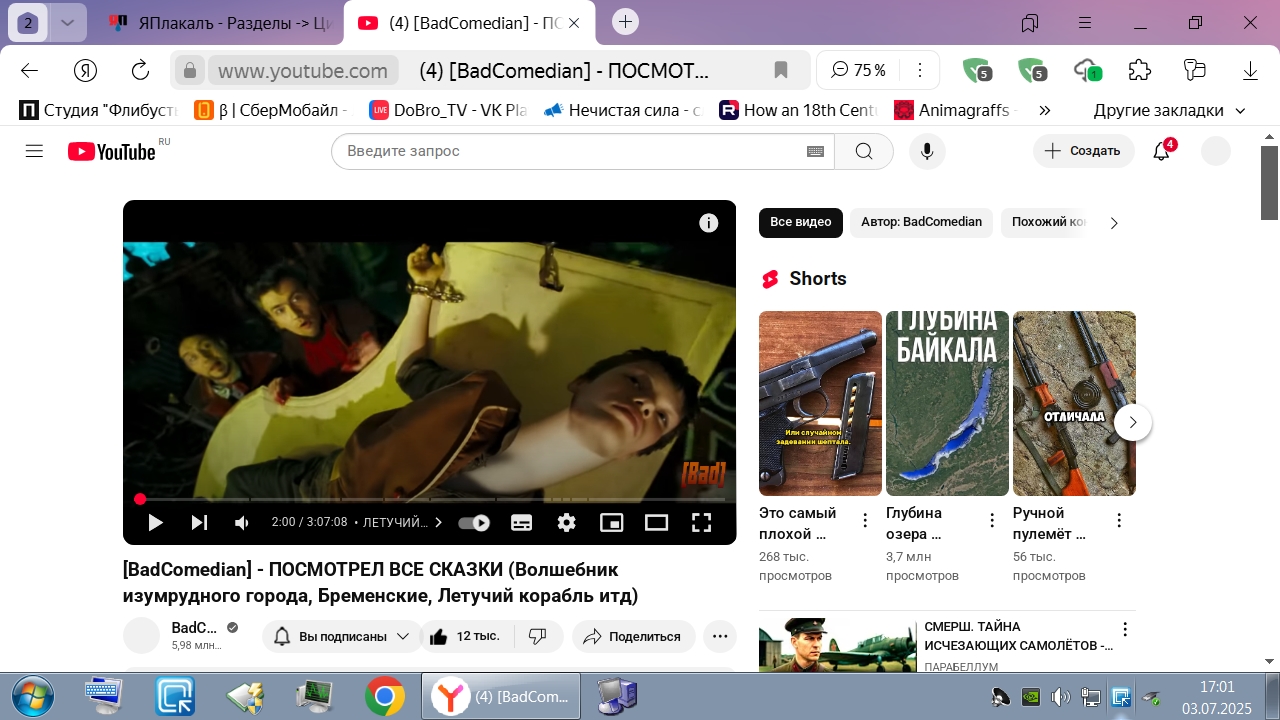Open the BadComedian channel avatar
Screen dimensions: 1280x720
(141, 635)
